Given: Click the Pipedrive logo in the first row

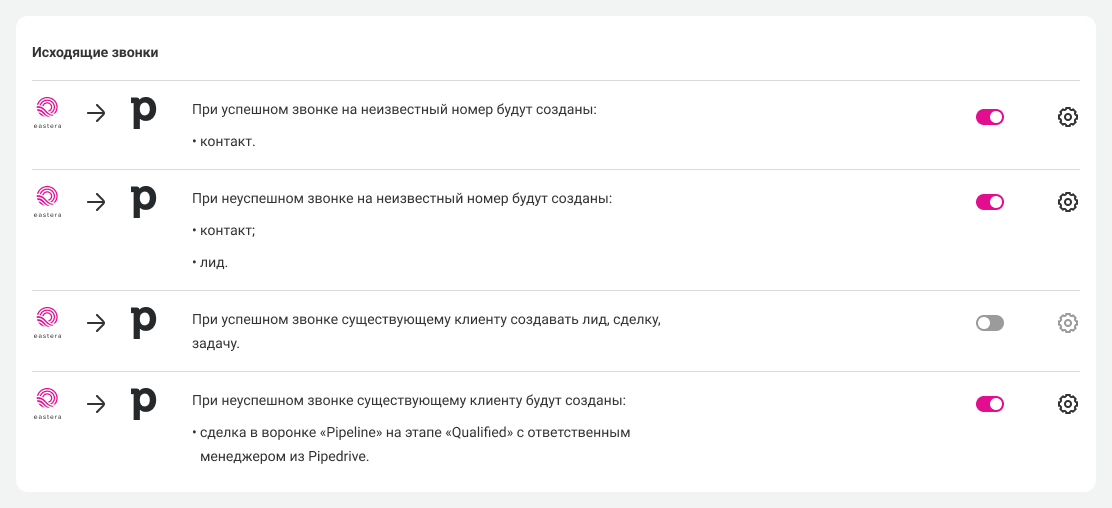Looking at the screenshot, I should coord(144,113).
